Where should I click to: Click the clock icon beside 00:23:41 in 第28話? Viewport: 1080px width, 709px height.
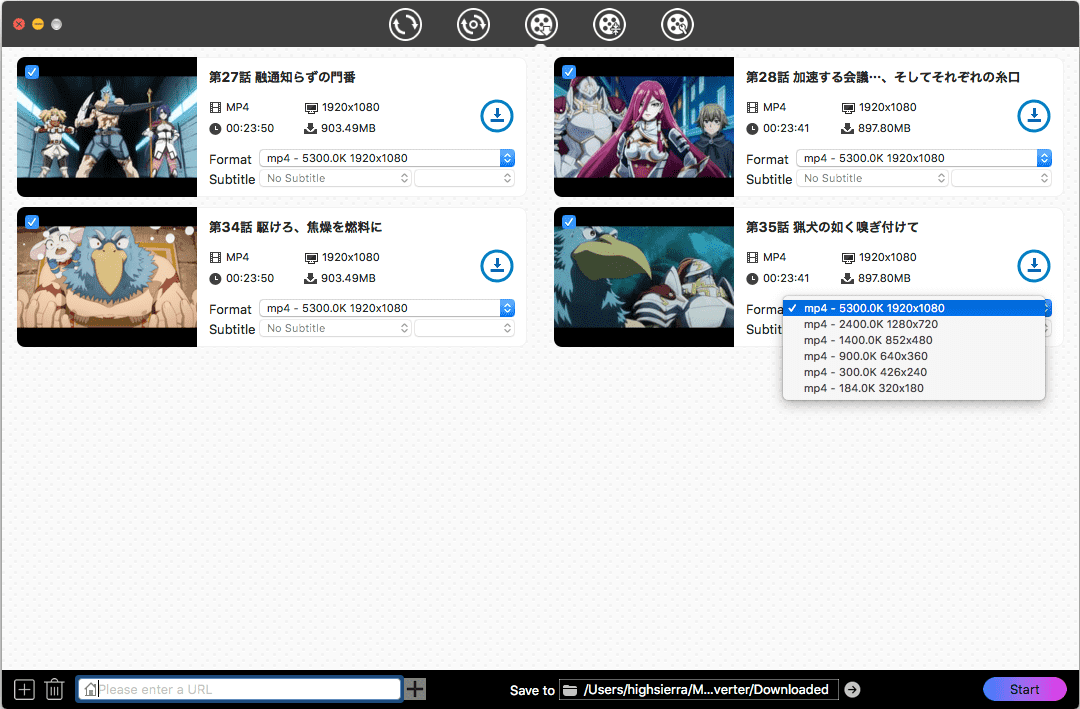click(752, 128)
